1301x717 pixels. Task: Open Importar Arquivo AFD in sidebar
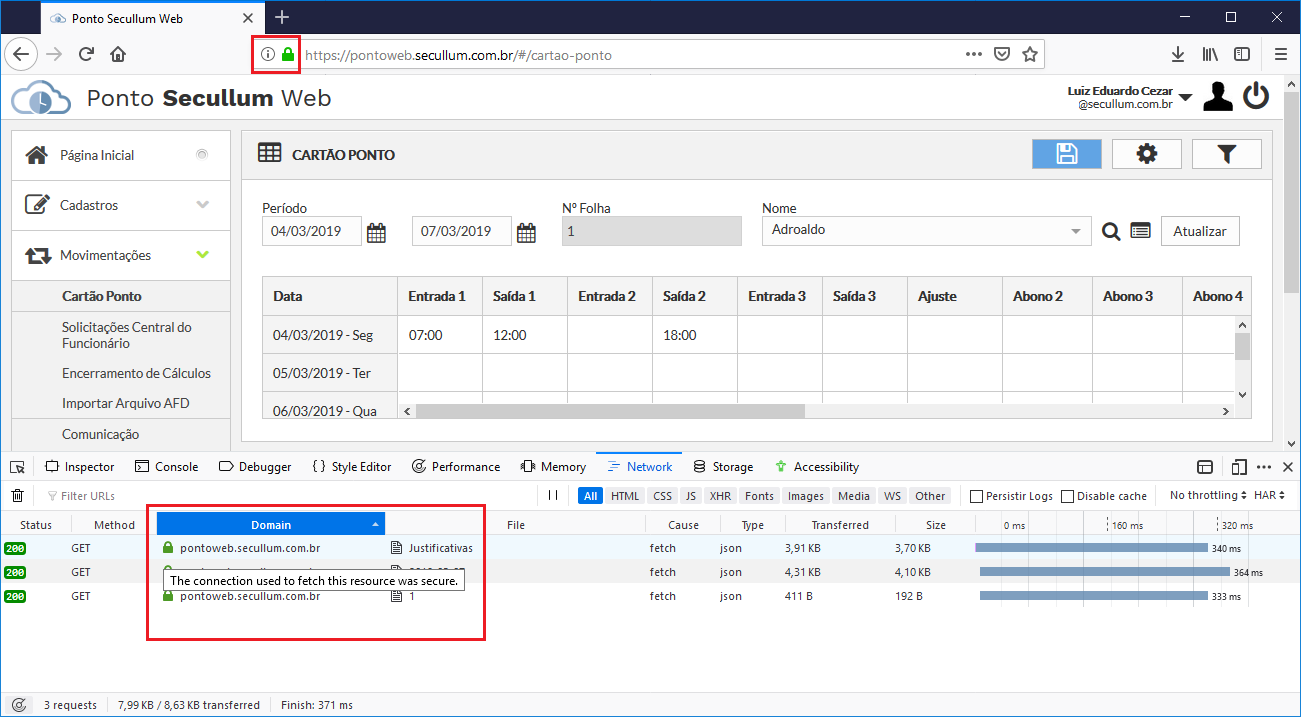click(x=125, y=403)
